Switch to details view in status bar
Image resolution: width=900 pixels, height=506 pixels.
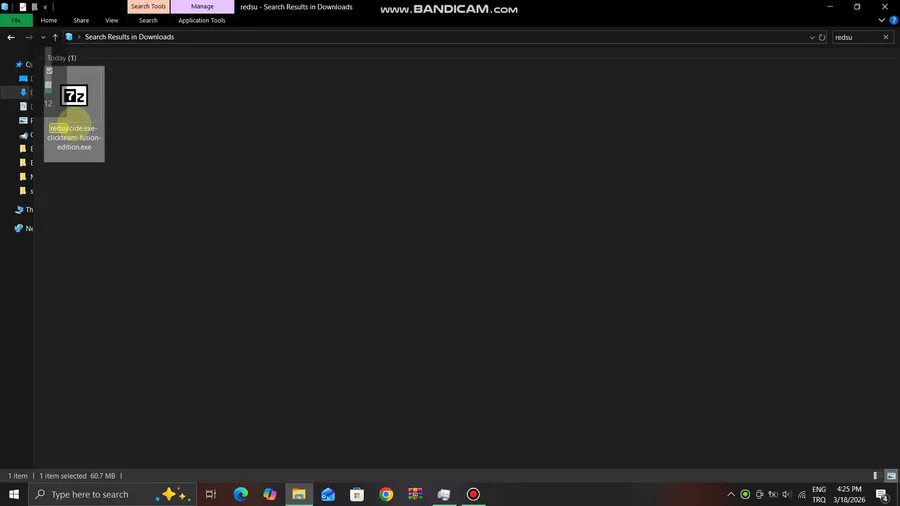[877, 476]
